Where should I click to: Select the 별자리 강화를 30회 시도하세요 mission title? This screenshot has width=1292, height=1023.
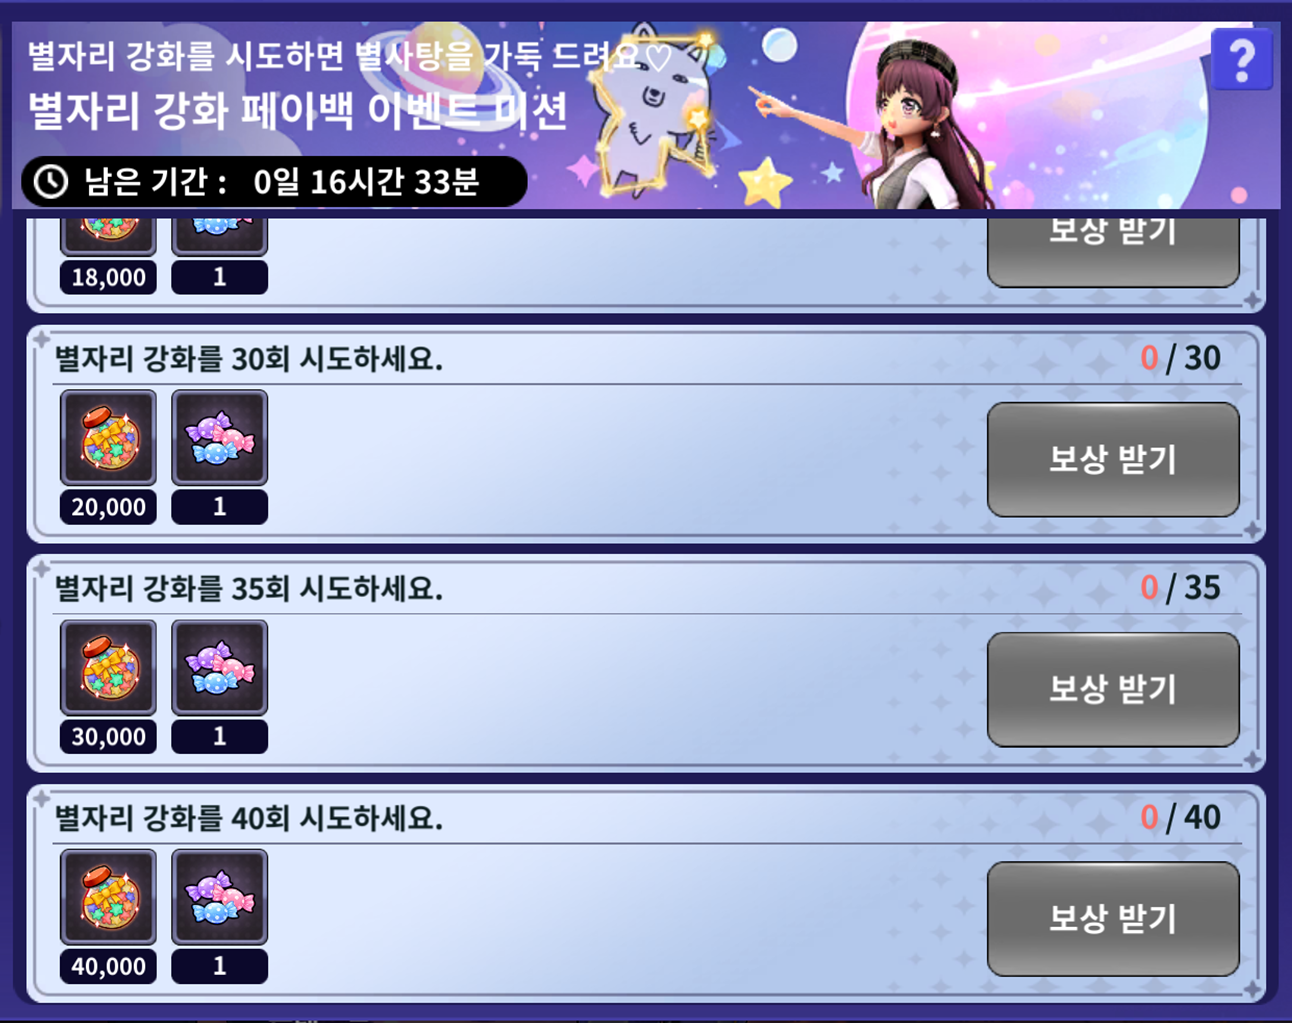248,359
